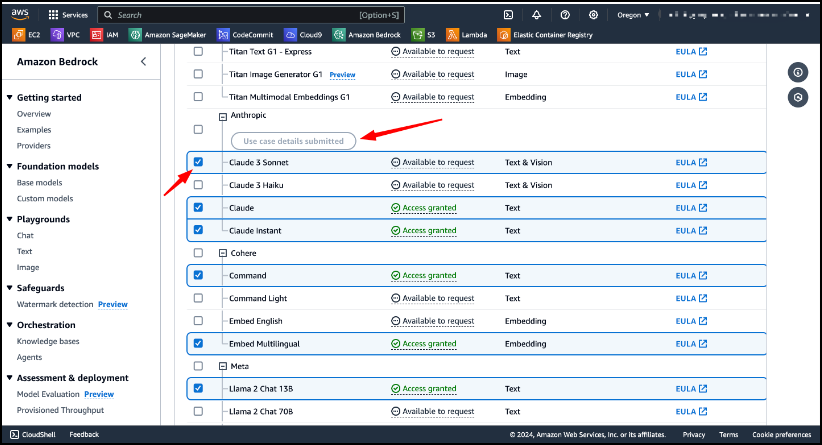Open Base models page

[39, 182]
